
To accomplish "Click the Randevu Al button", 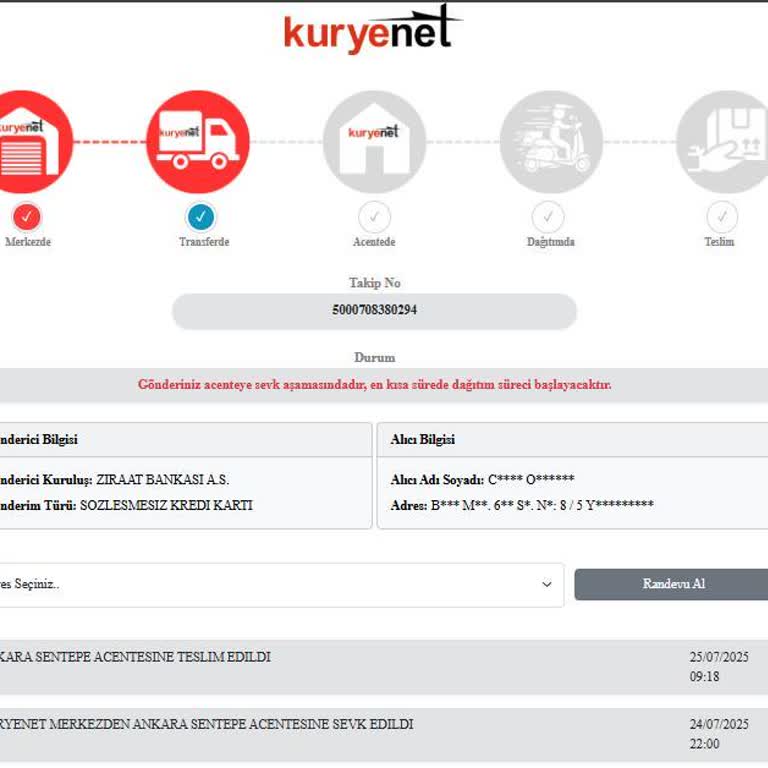I will point(672,584).
